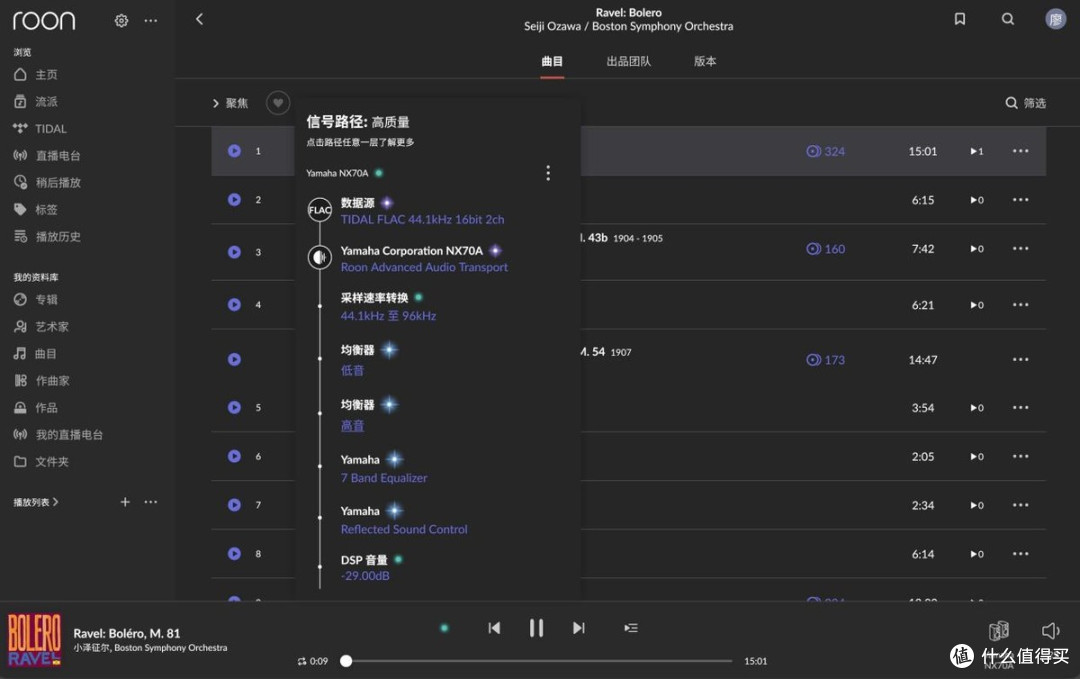
Task: Go to 主页 home in sidebar
Action: [x=36, y=74]
